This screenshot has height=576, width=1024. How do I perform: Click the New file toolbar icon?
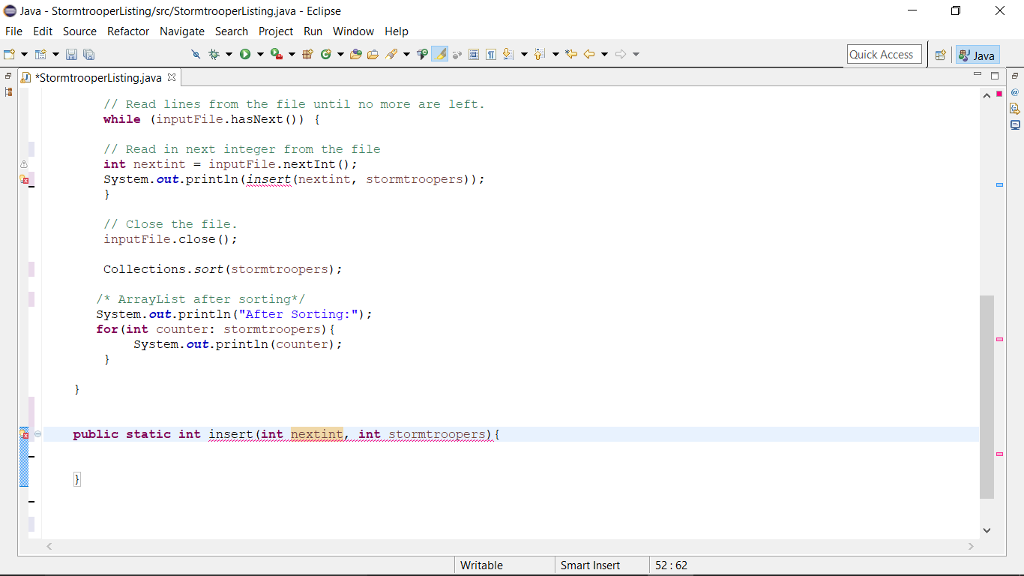tap(9, 54)
